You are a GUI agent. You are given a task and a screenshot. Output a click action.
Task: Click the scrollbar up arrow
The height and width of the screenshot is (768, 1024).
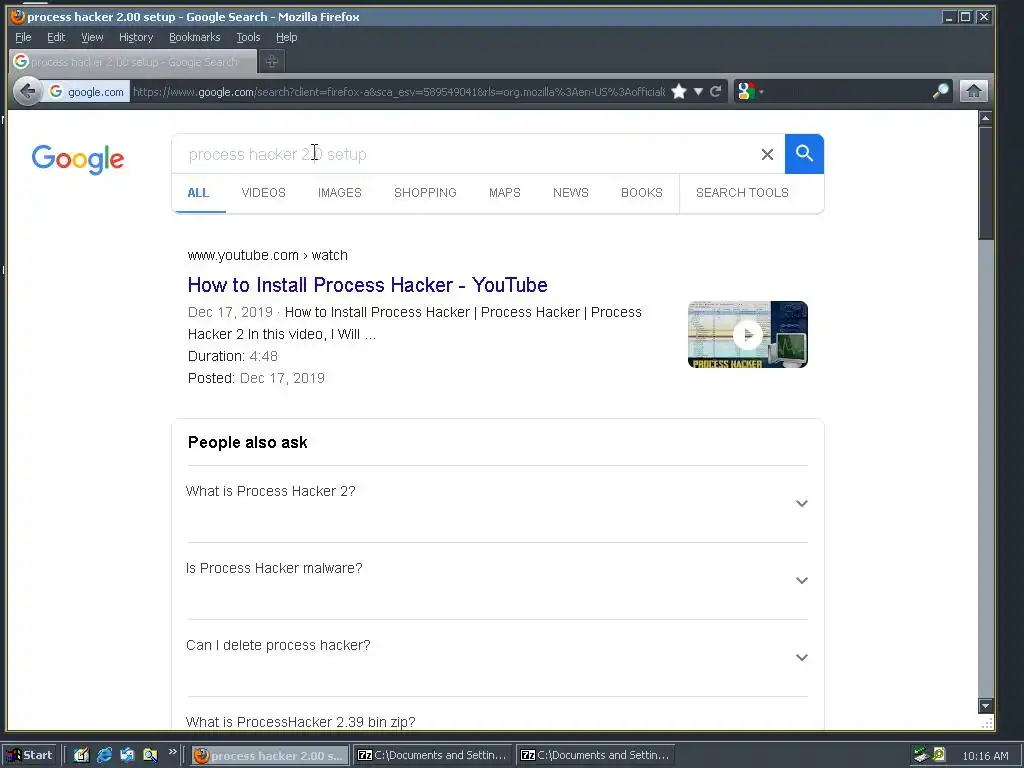coord(985,118)
